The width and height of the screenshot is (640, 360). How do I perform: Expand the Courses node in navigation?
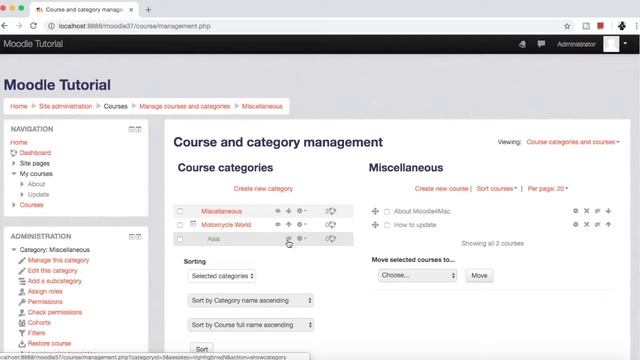point(14,205)
